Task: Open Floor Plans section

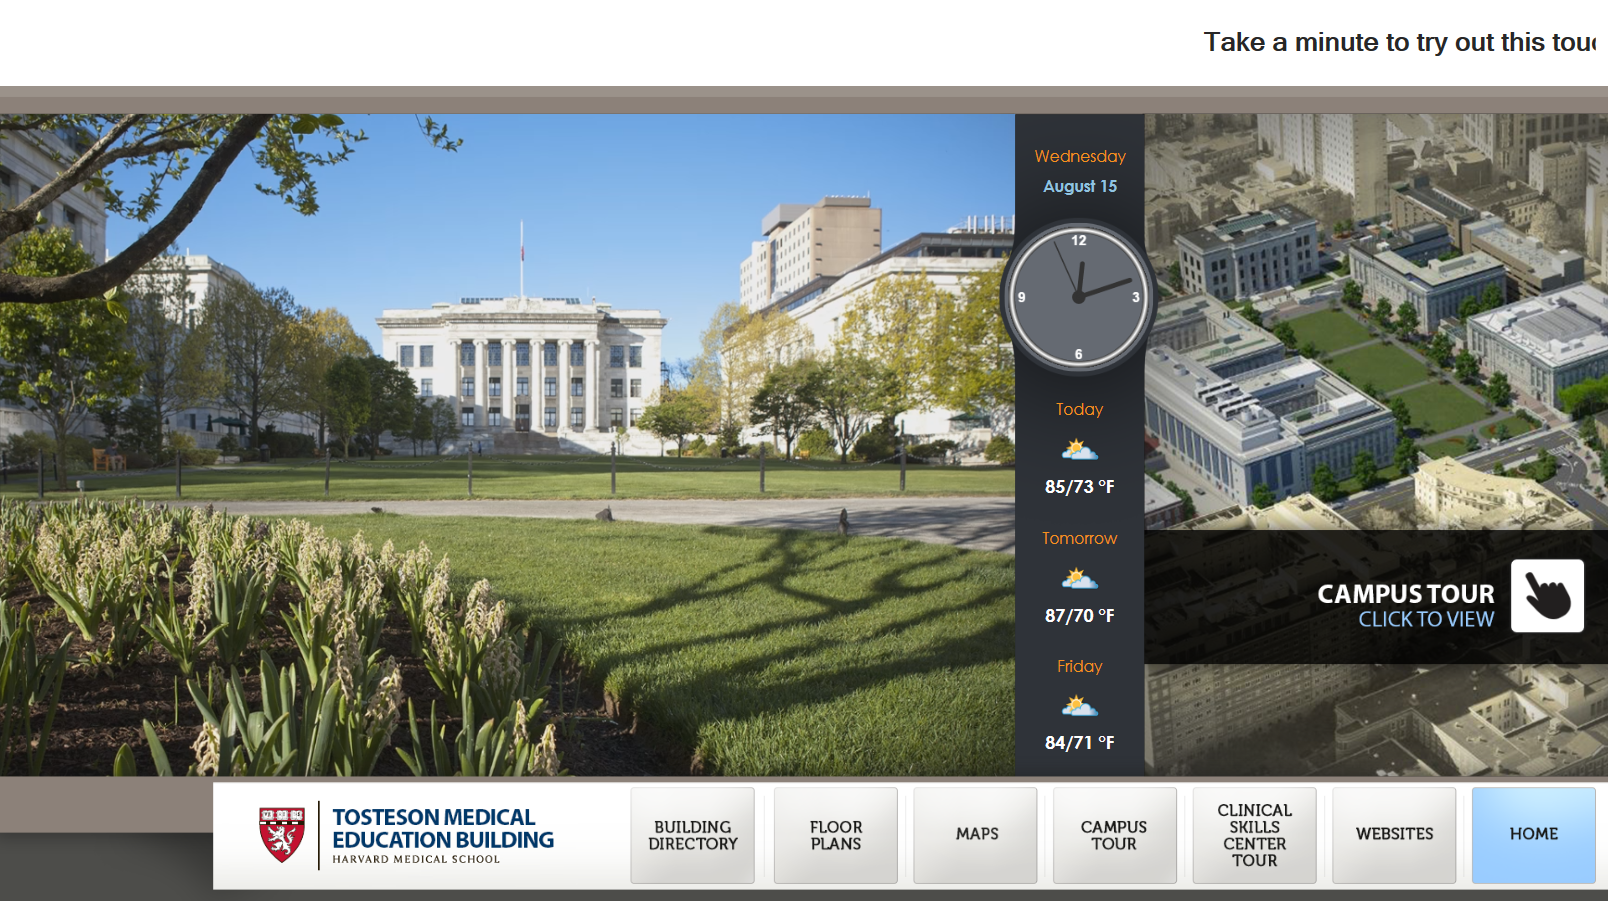Action: (x=835, y=835)
